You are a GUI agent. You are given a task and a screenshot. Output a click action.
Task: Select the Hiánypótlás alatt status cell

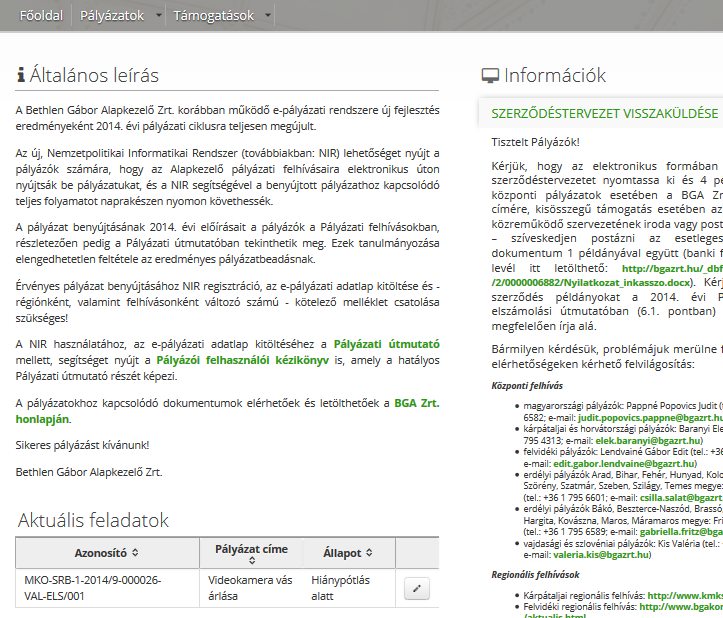349,588
